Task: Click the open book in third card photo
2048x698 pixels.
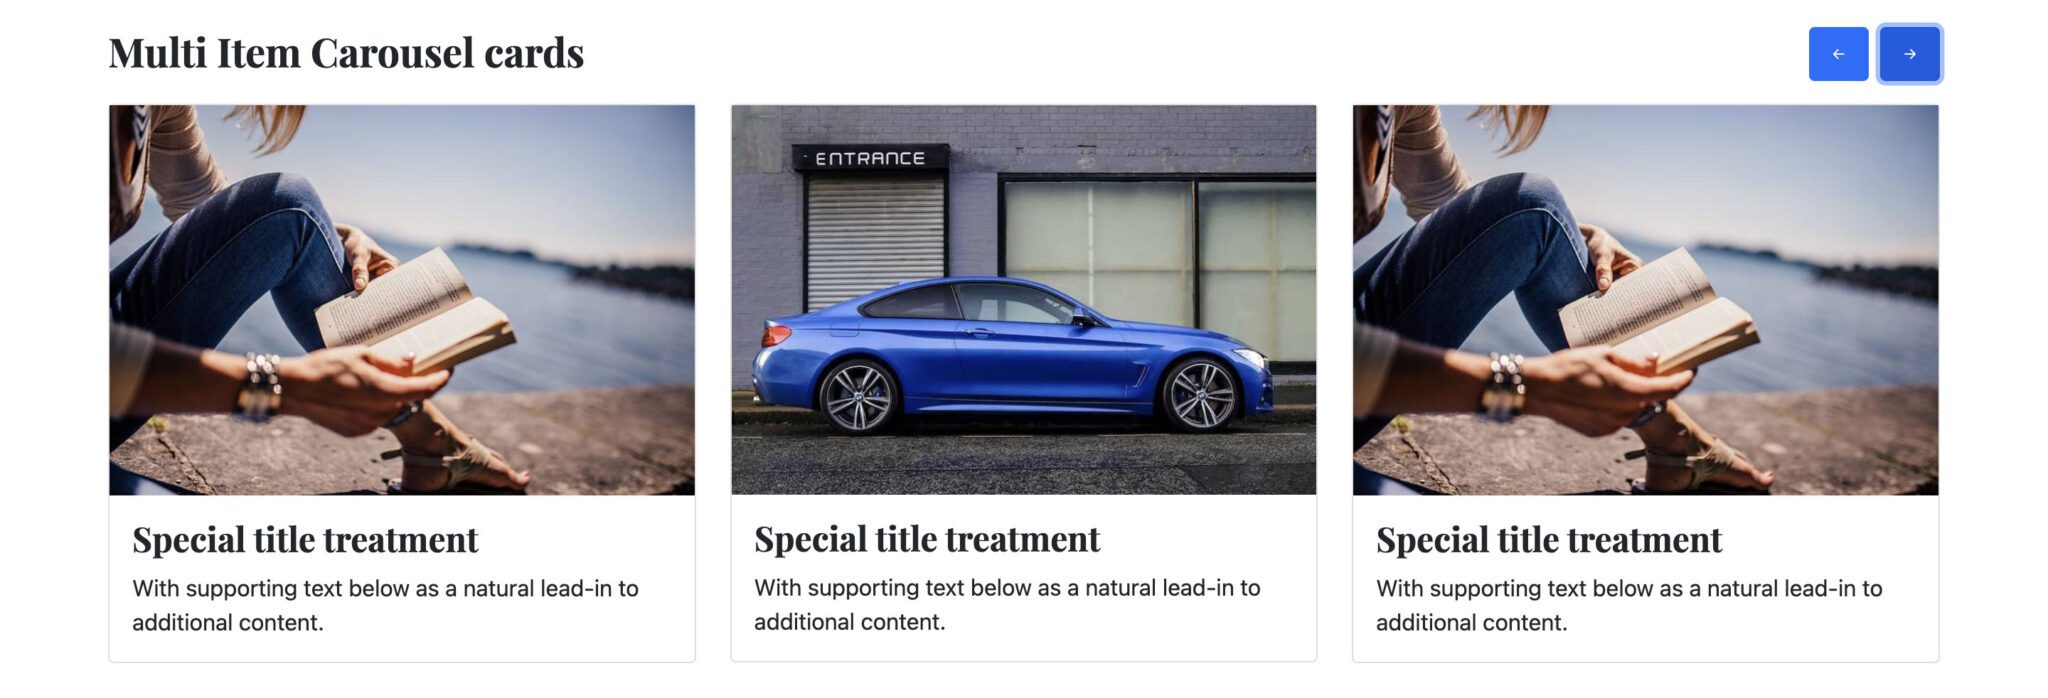Action: pos(1658,310)
